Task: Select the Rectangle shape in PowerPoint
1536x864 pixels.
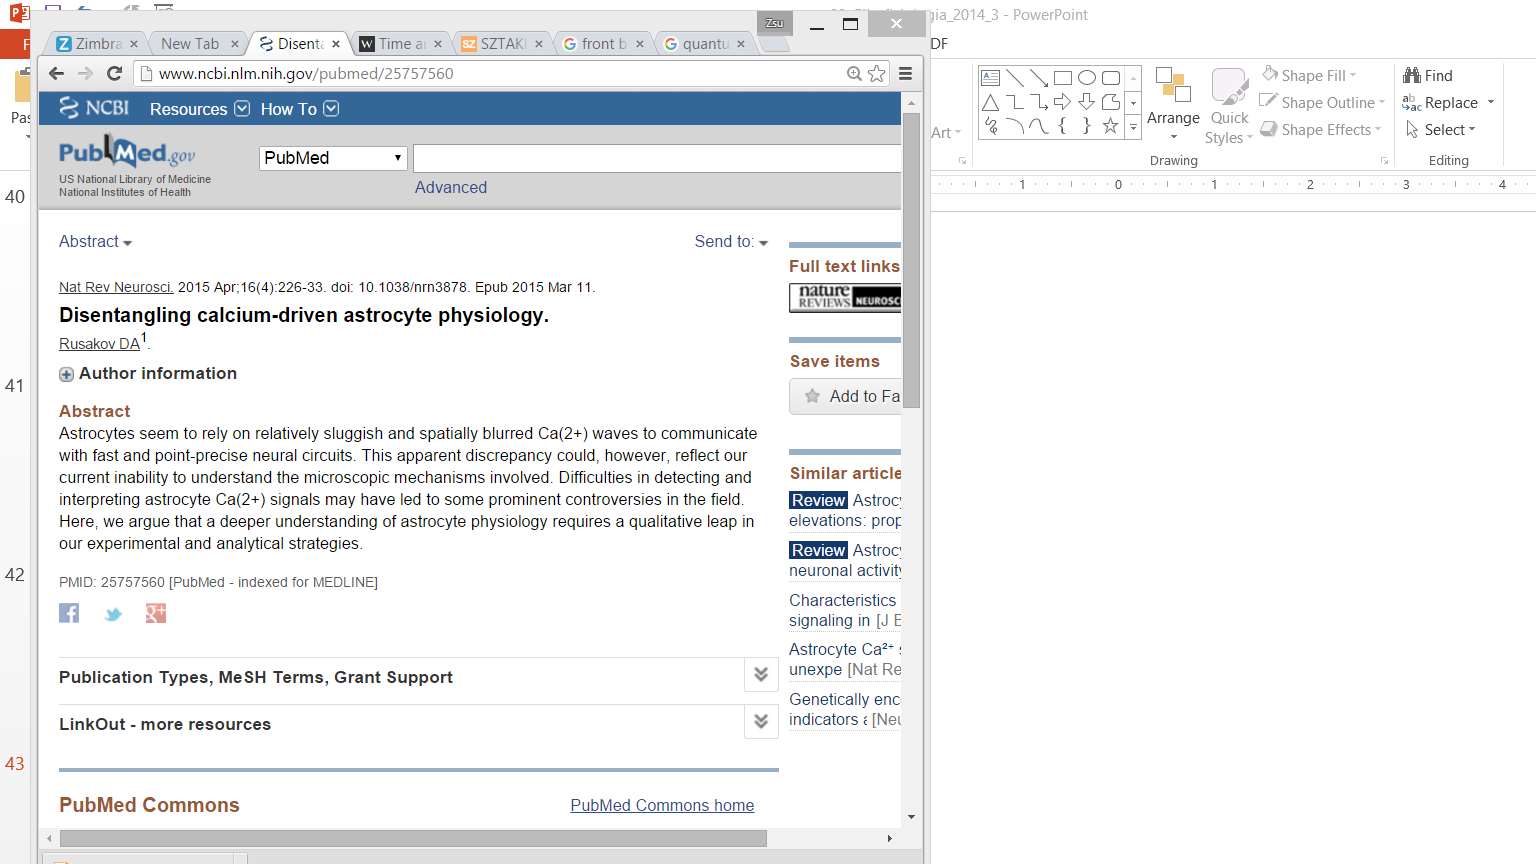Action: (1062, 78)
